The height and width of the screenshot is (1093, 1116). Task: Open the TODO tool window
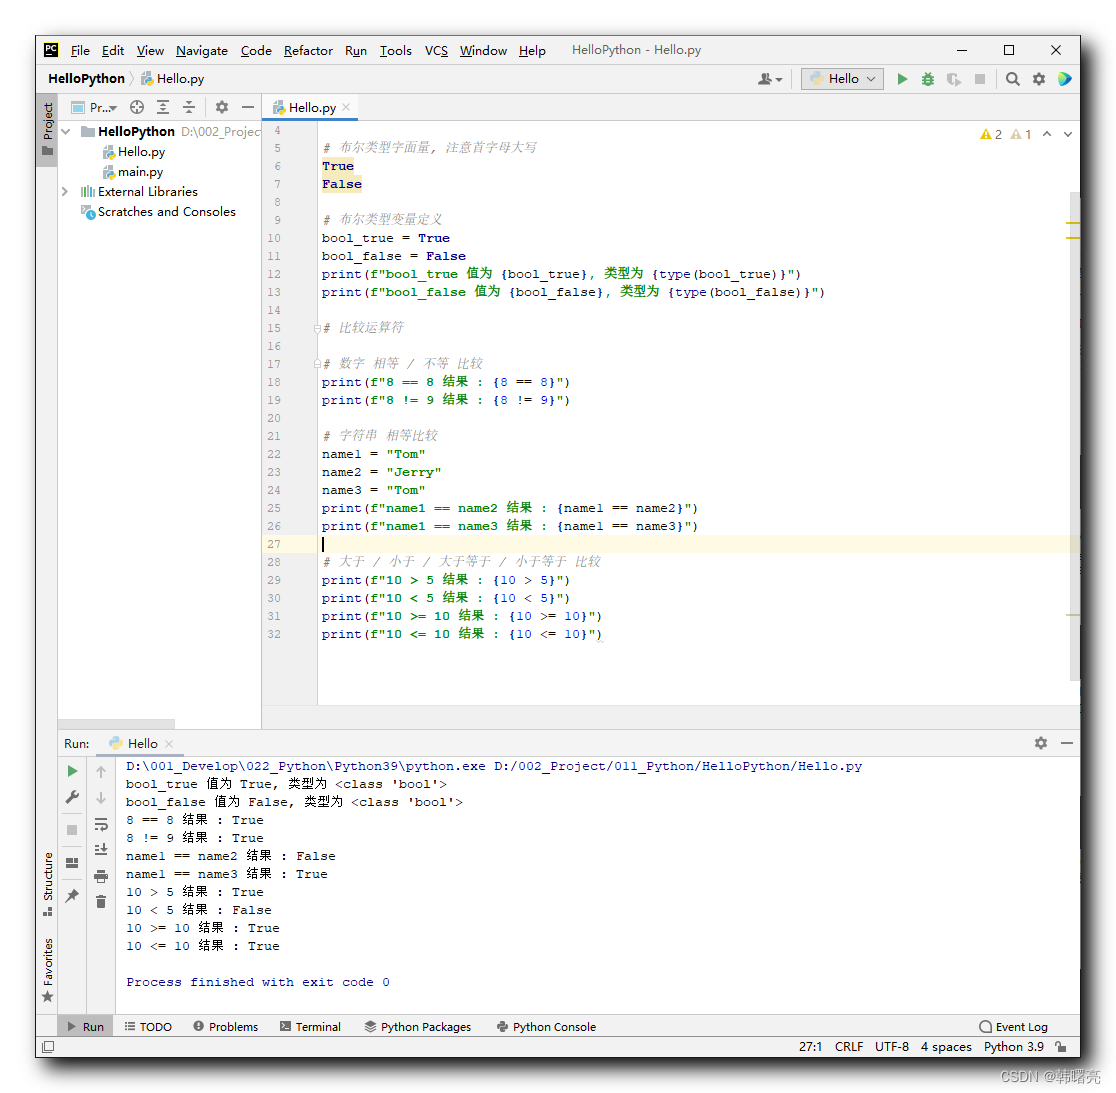148,1027
